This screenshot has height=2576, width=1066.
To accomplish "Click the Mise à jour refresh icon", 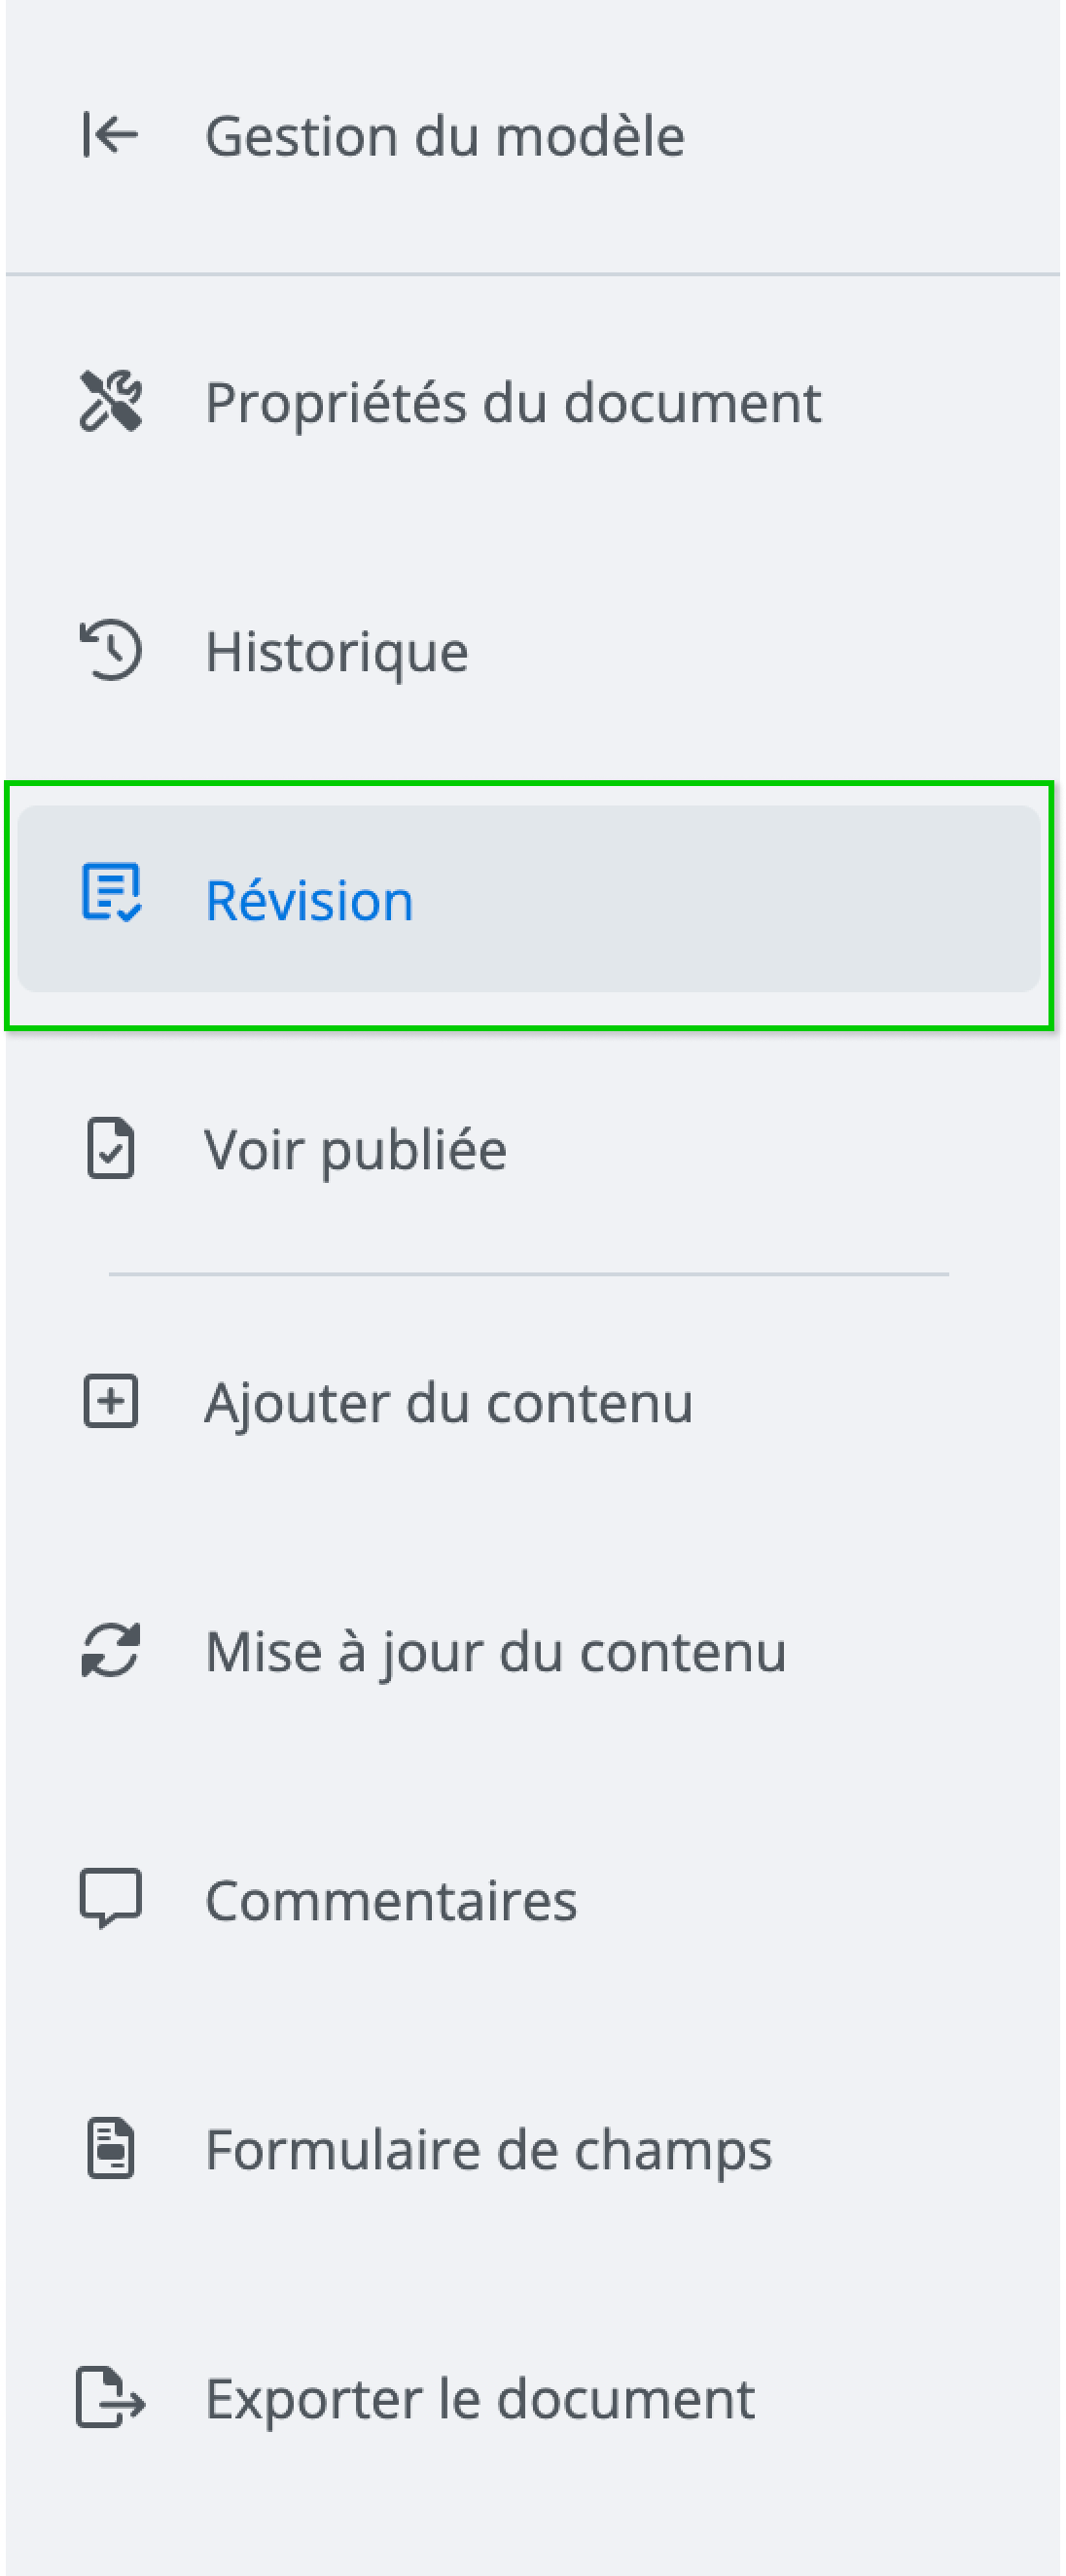I will (110, 1650).
